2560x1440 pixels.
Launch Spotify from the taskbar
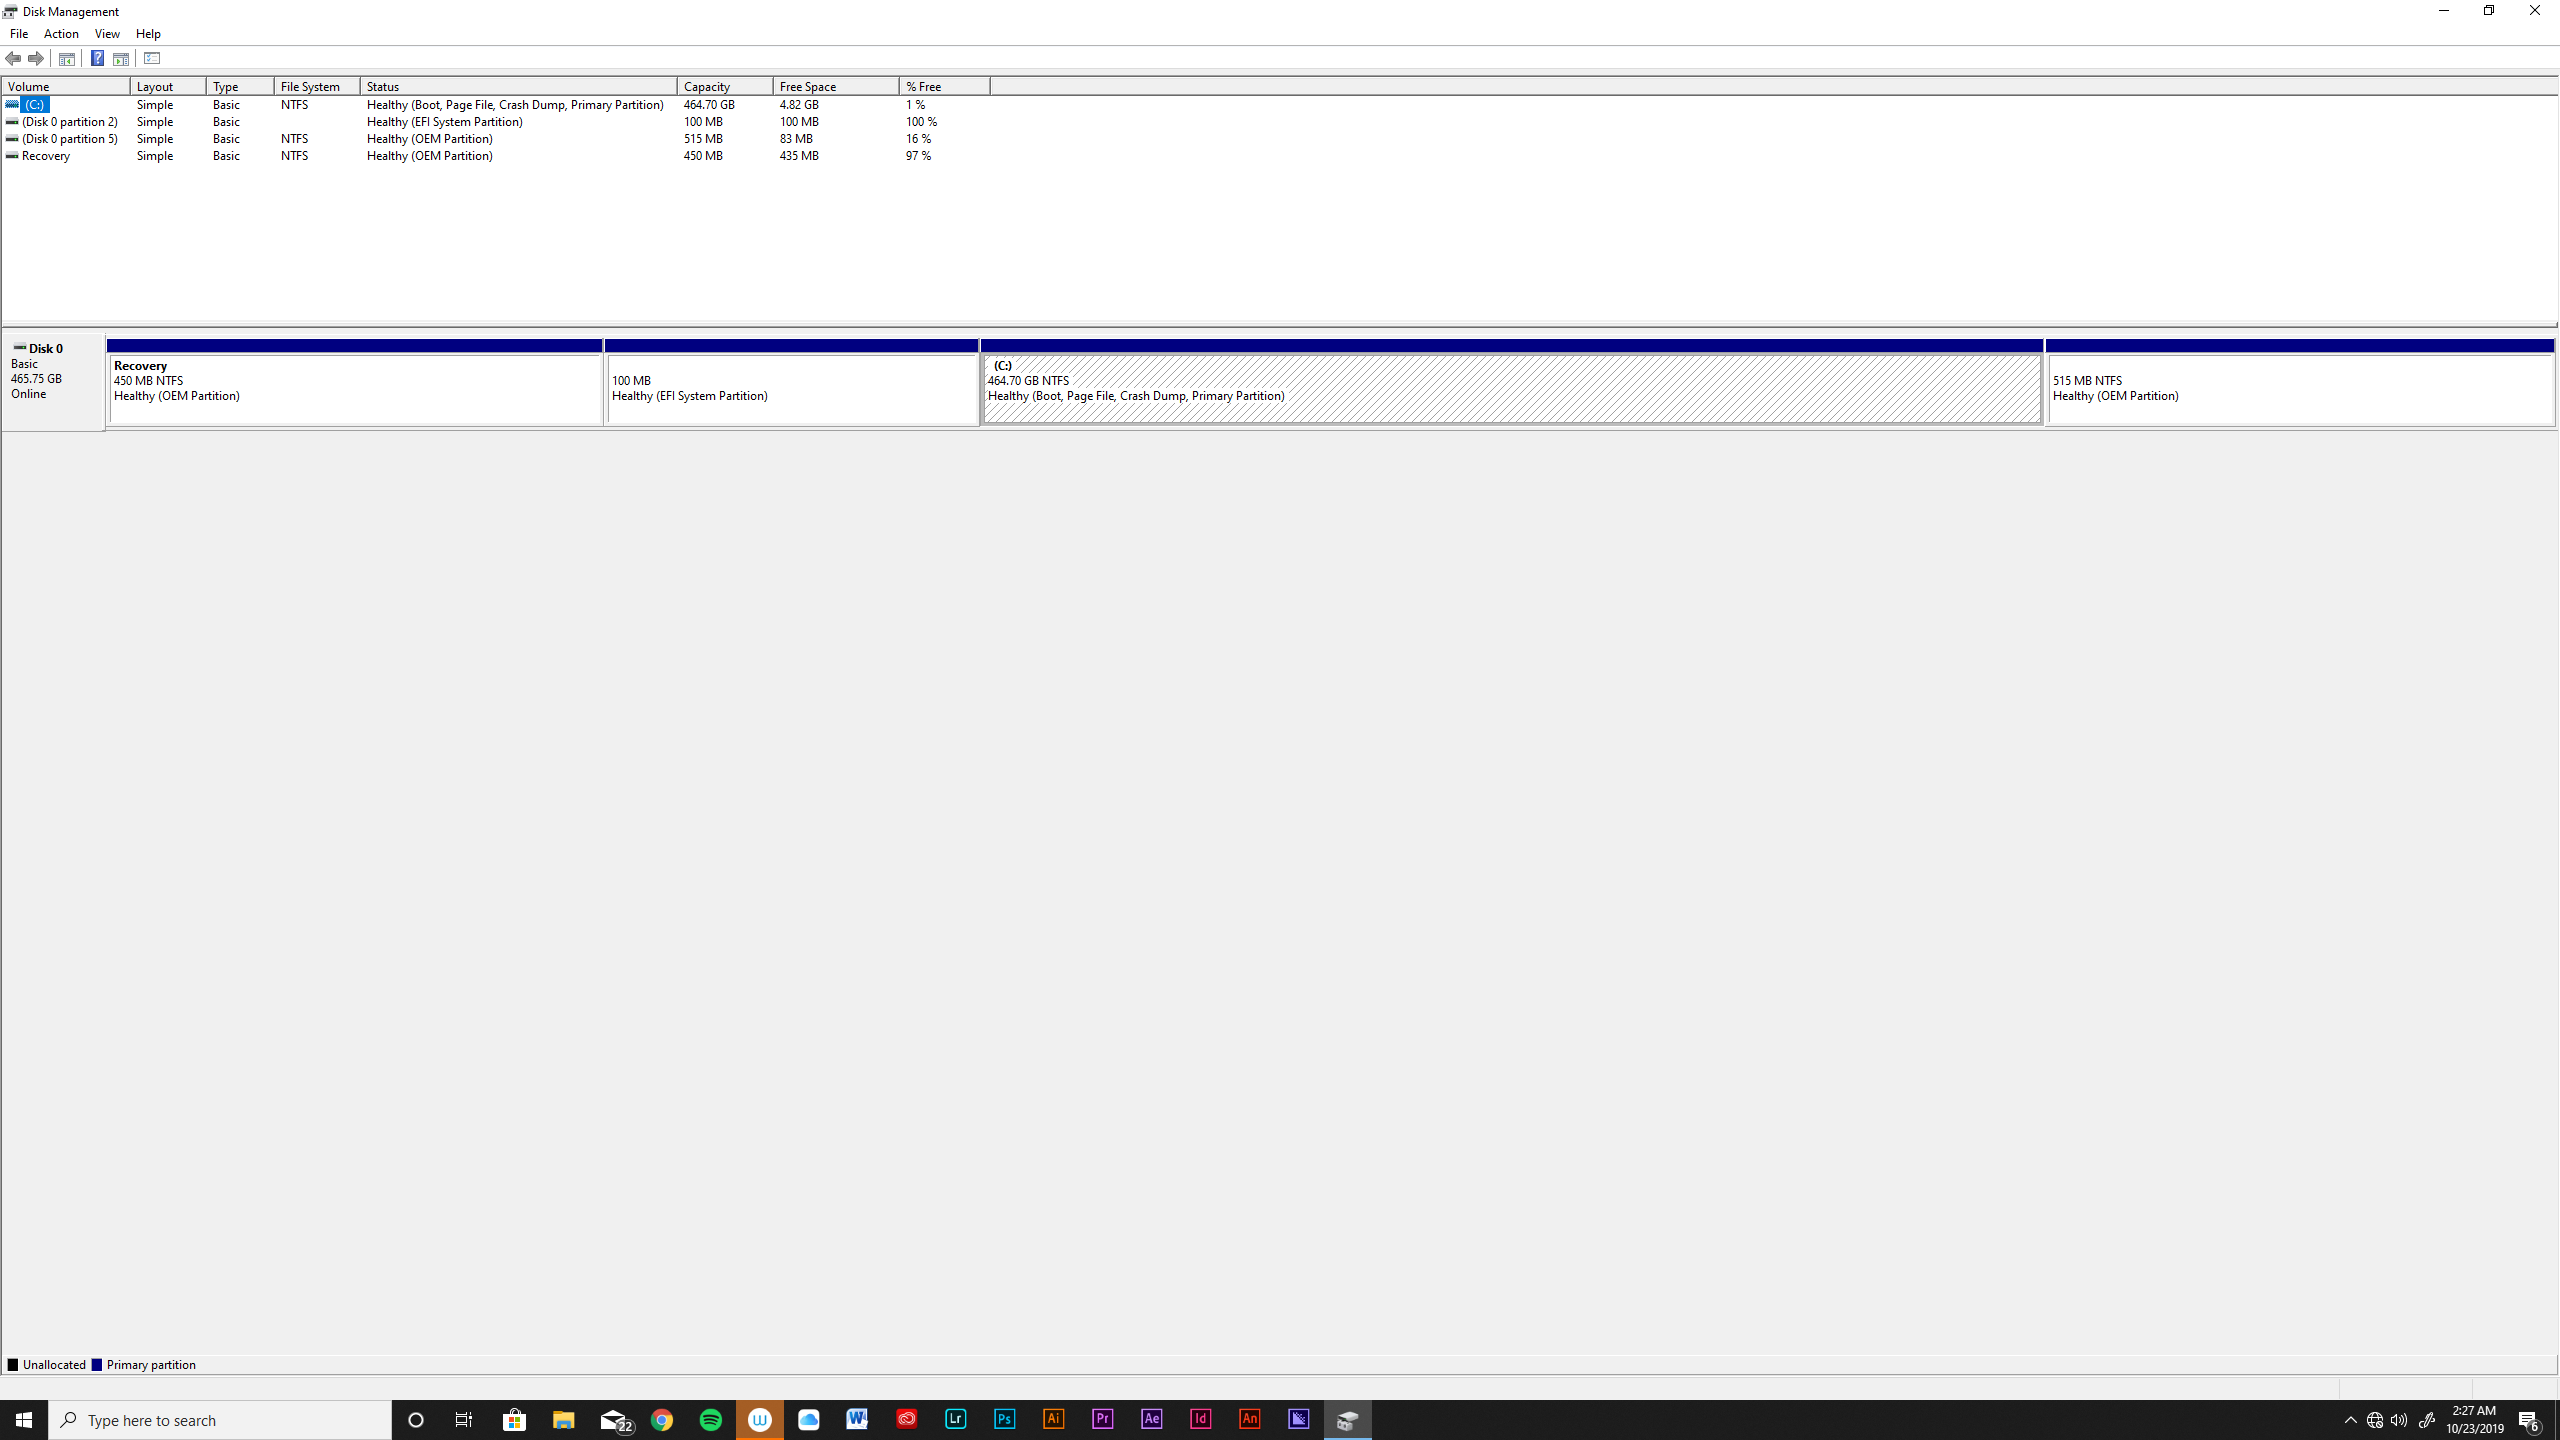coord(712,1419)
